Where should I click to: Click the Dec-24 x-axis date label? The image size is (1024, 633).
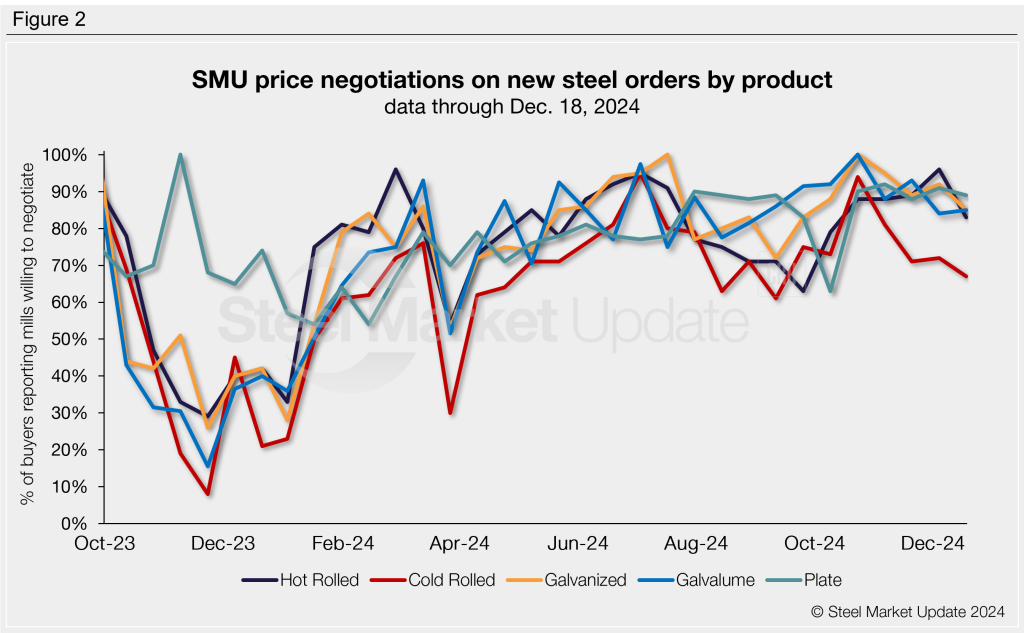932,544
